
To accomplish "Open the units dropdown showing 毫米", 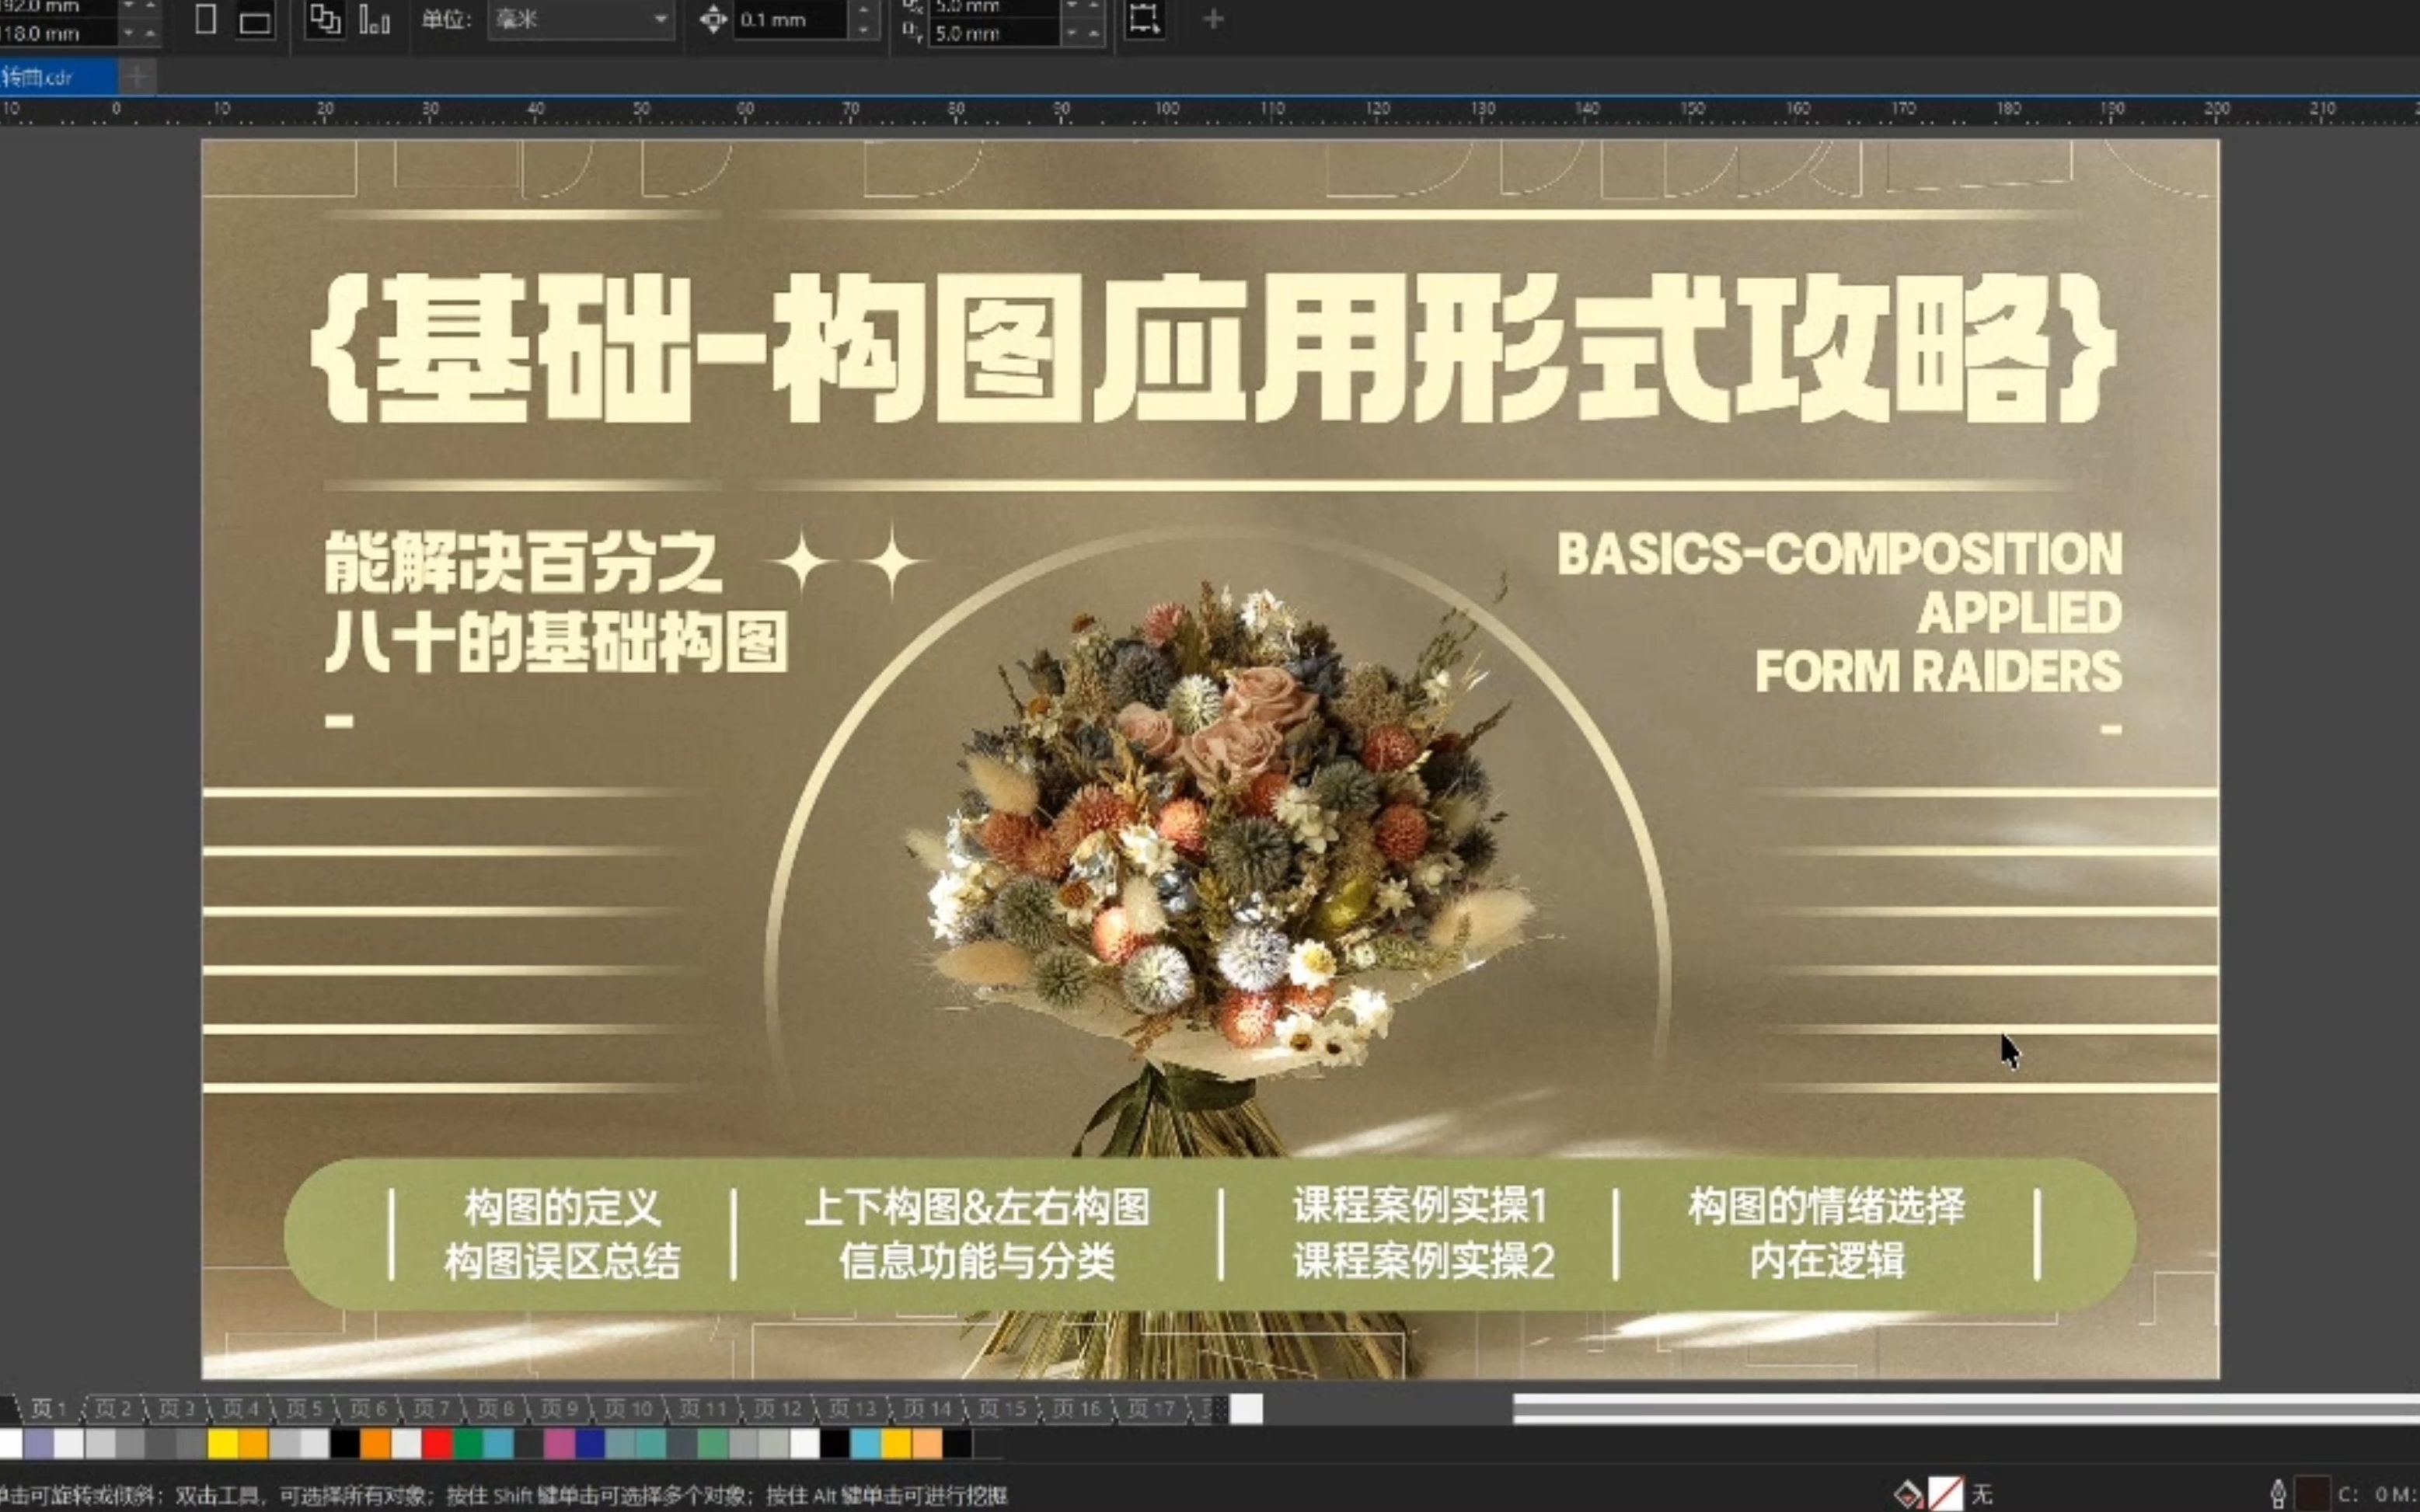I will click(581, 20).
